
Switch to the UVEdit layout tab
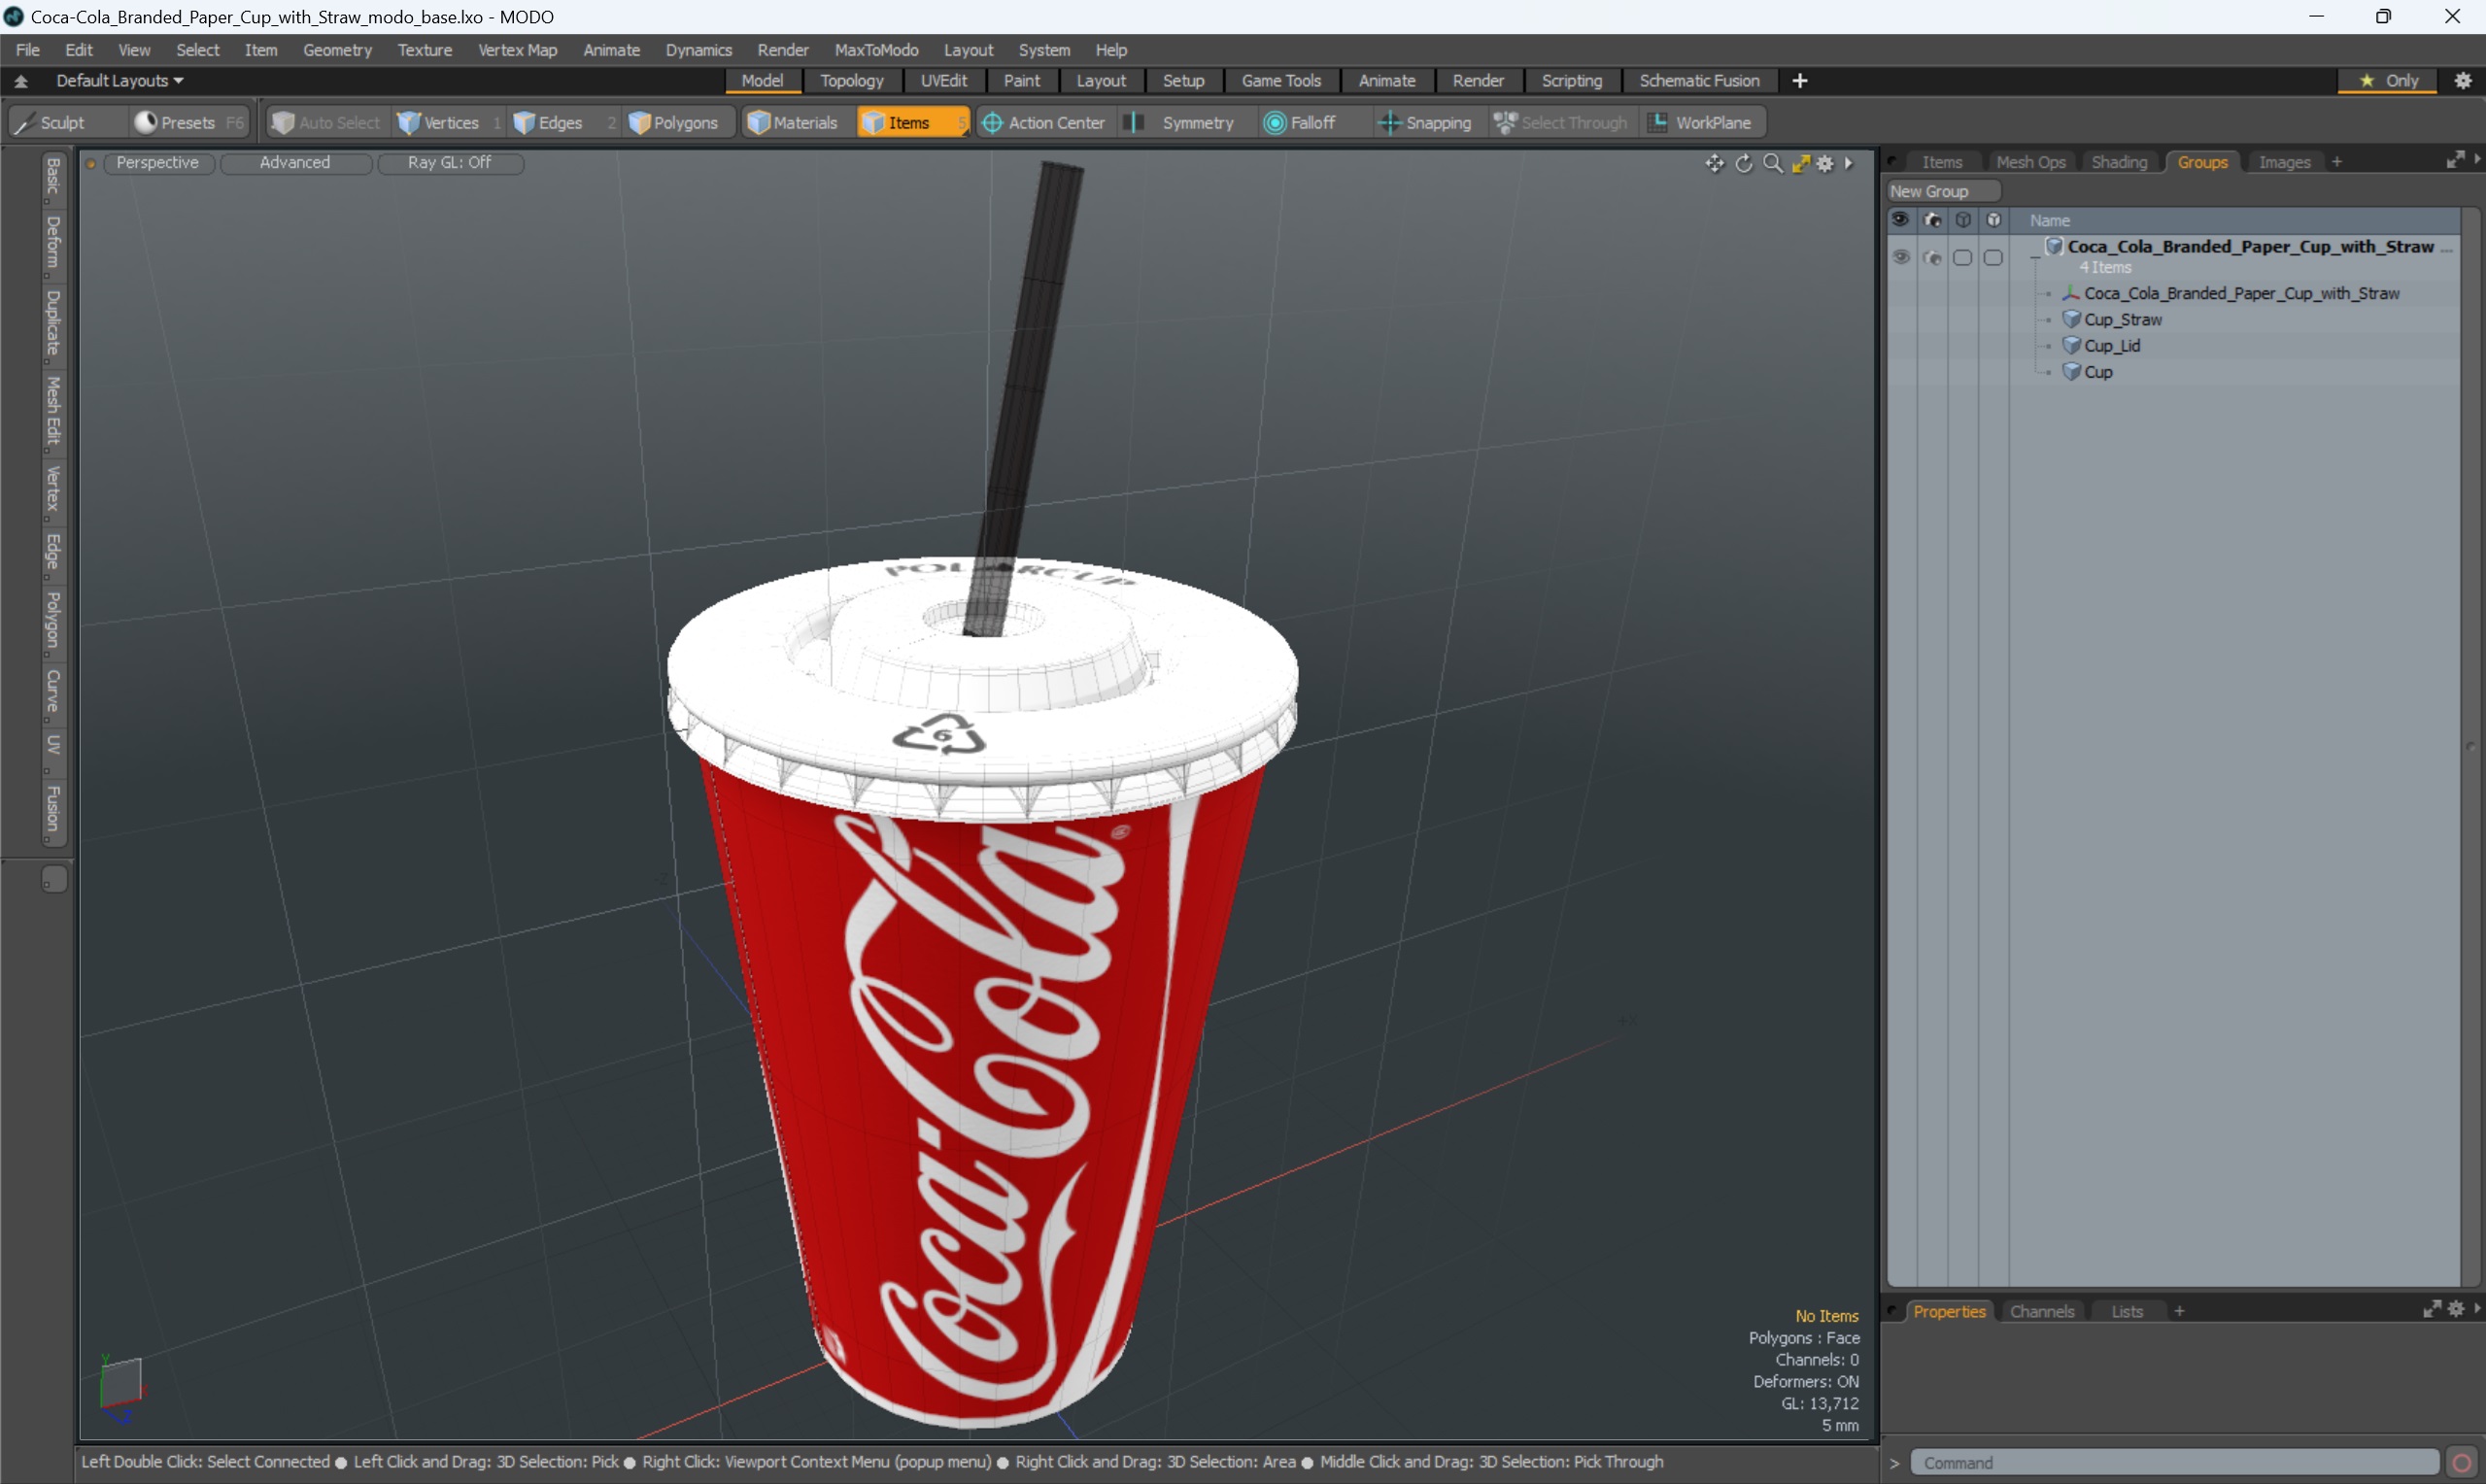click(x=943, y=80)
